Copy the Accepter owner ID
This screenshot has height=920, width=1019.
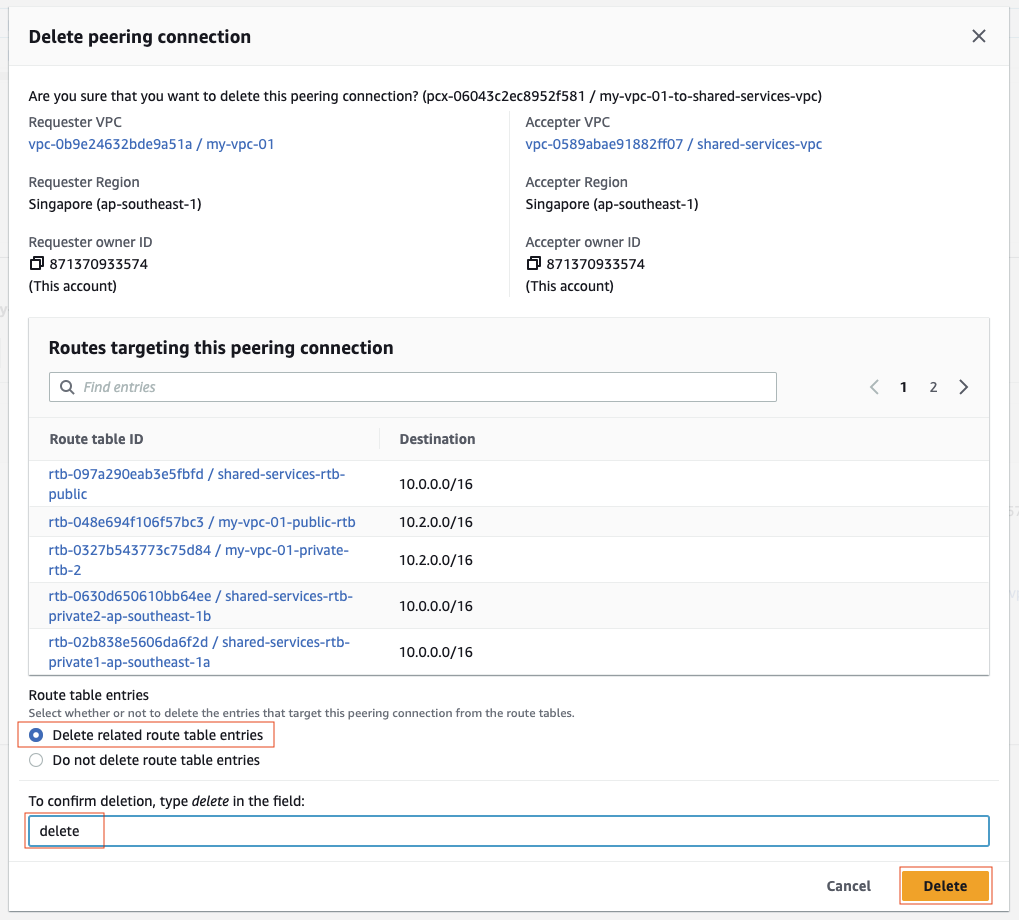click(534, 263)
